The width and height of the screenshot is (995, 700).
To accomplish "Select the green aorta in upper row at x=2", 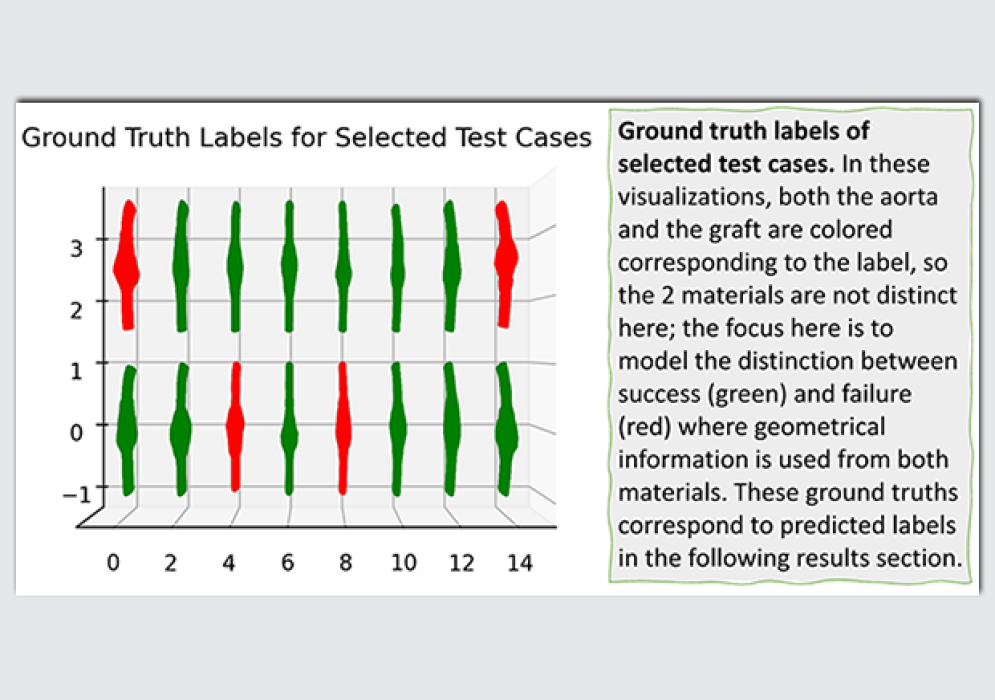I will (181, 266).
